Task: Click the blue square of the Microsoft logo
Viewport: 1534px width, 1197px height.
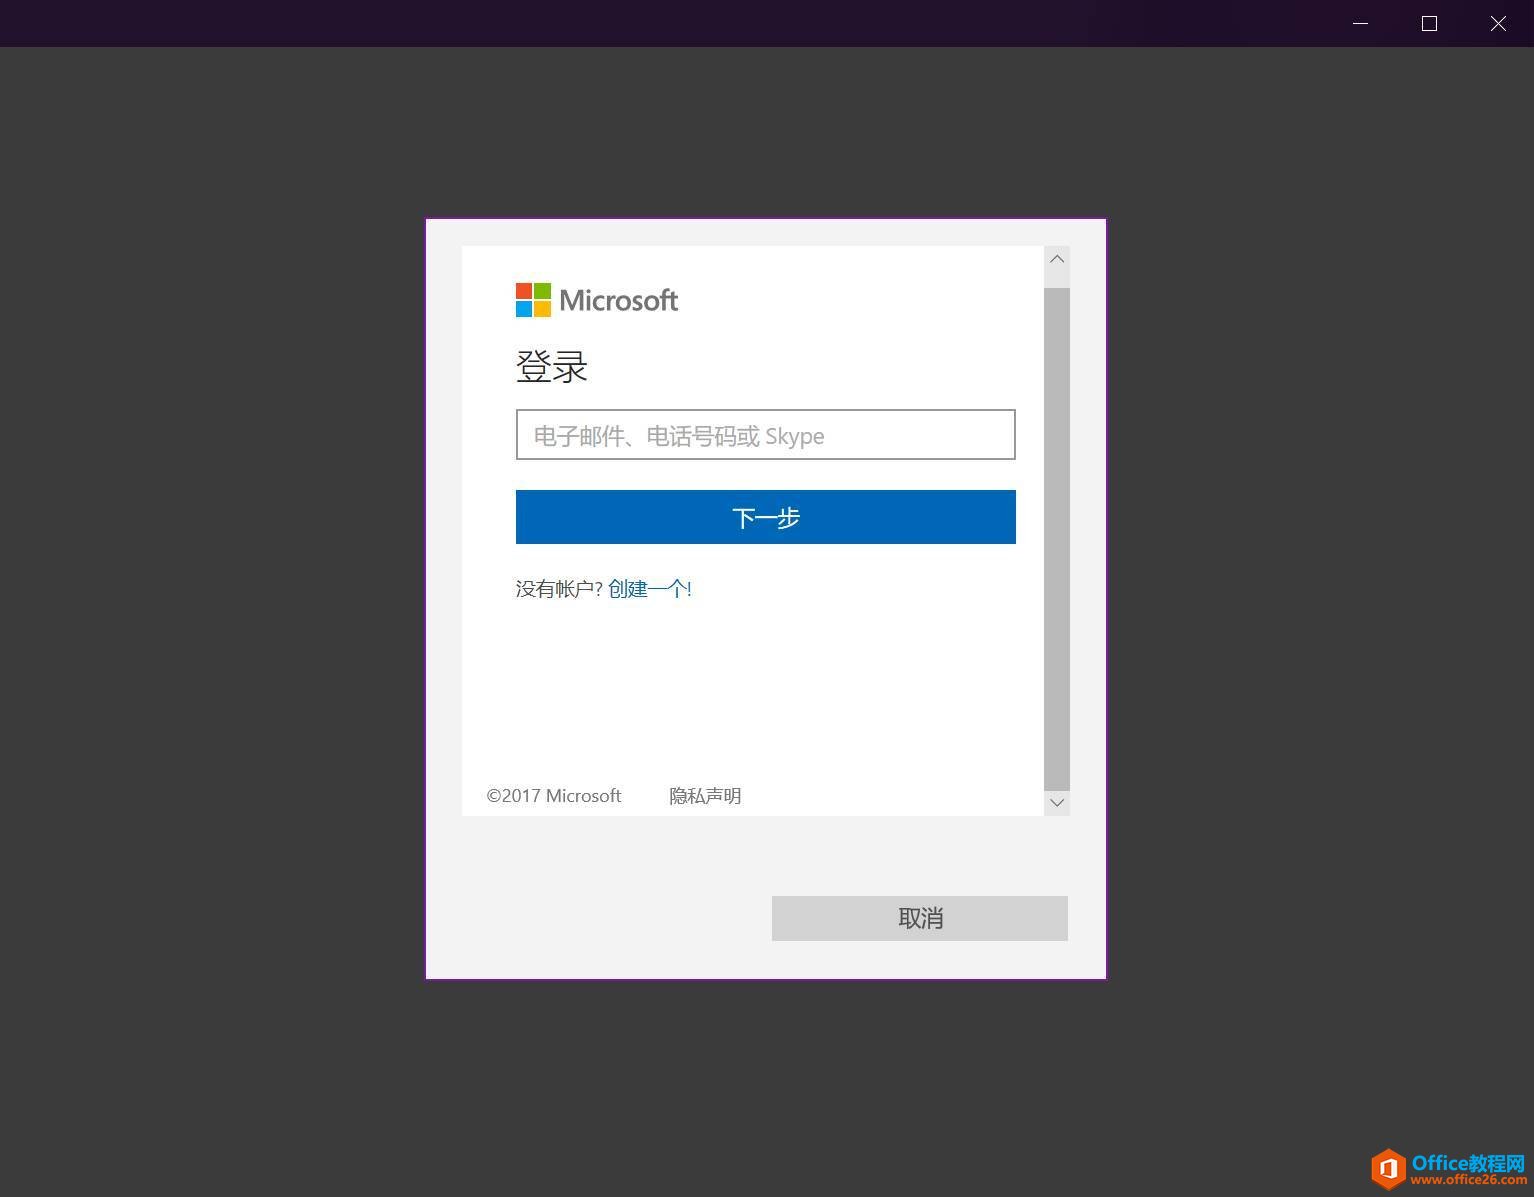Action: (x=523, y=309)
